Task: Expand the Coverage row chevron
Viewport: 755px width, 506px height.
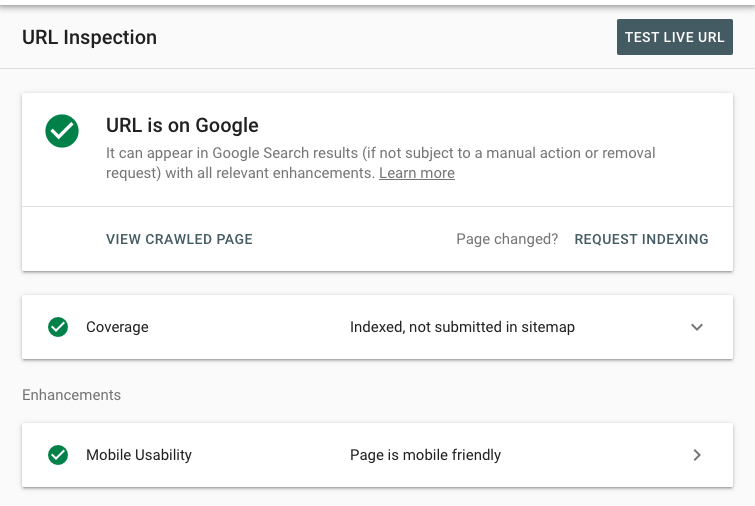Action: 697,327
